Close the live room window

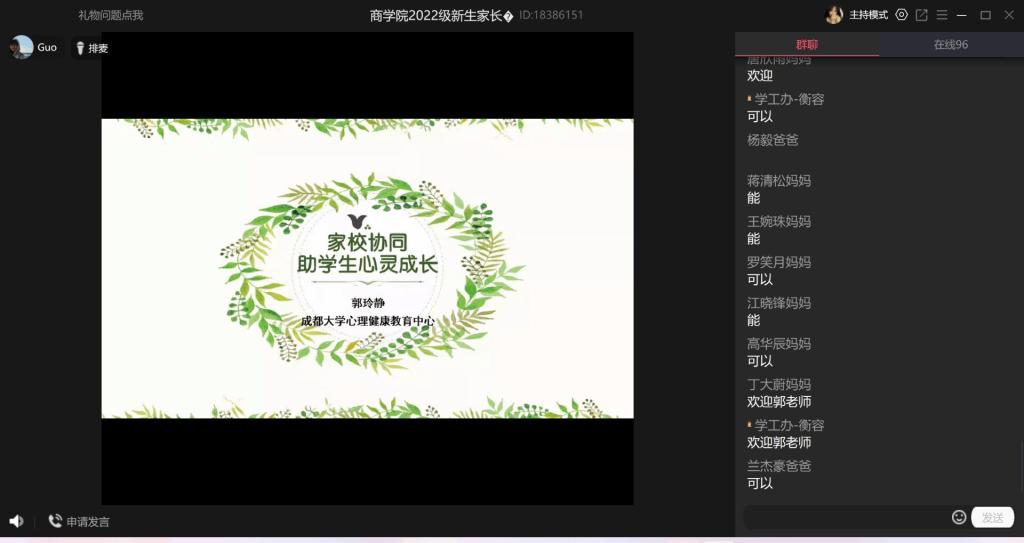click(1009, 14)
